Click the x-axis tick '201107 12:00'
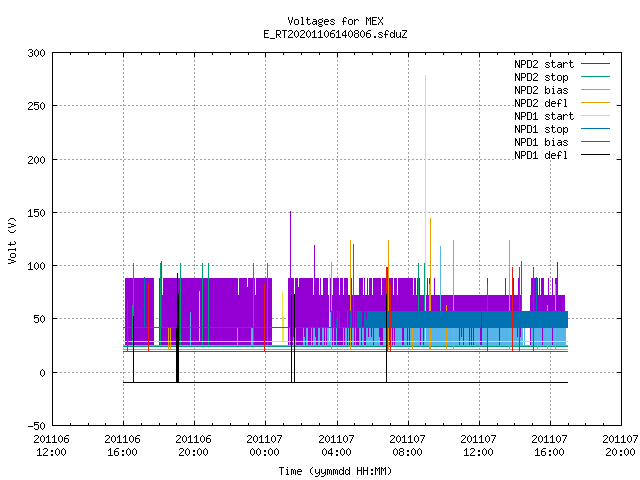640x480 pixels. (479, 446)
